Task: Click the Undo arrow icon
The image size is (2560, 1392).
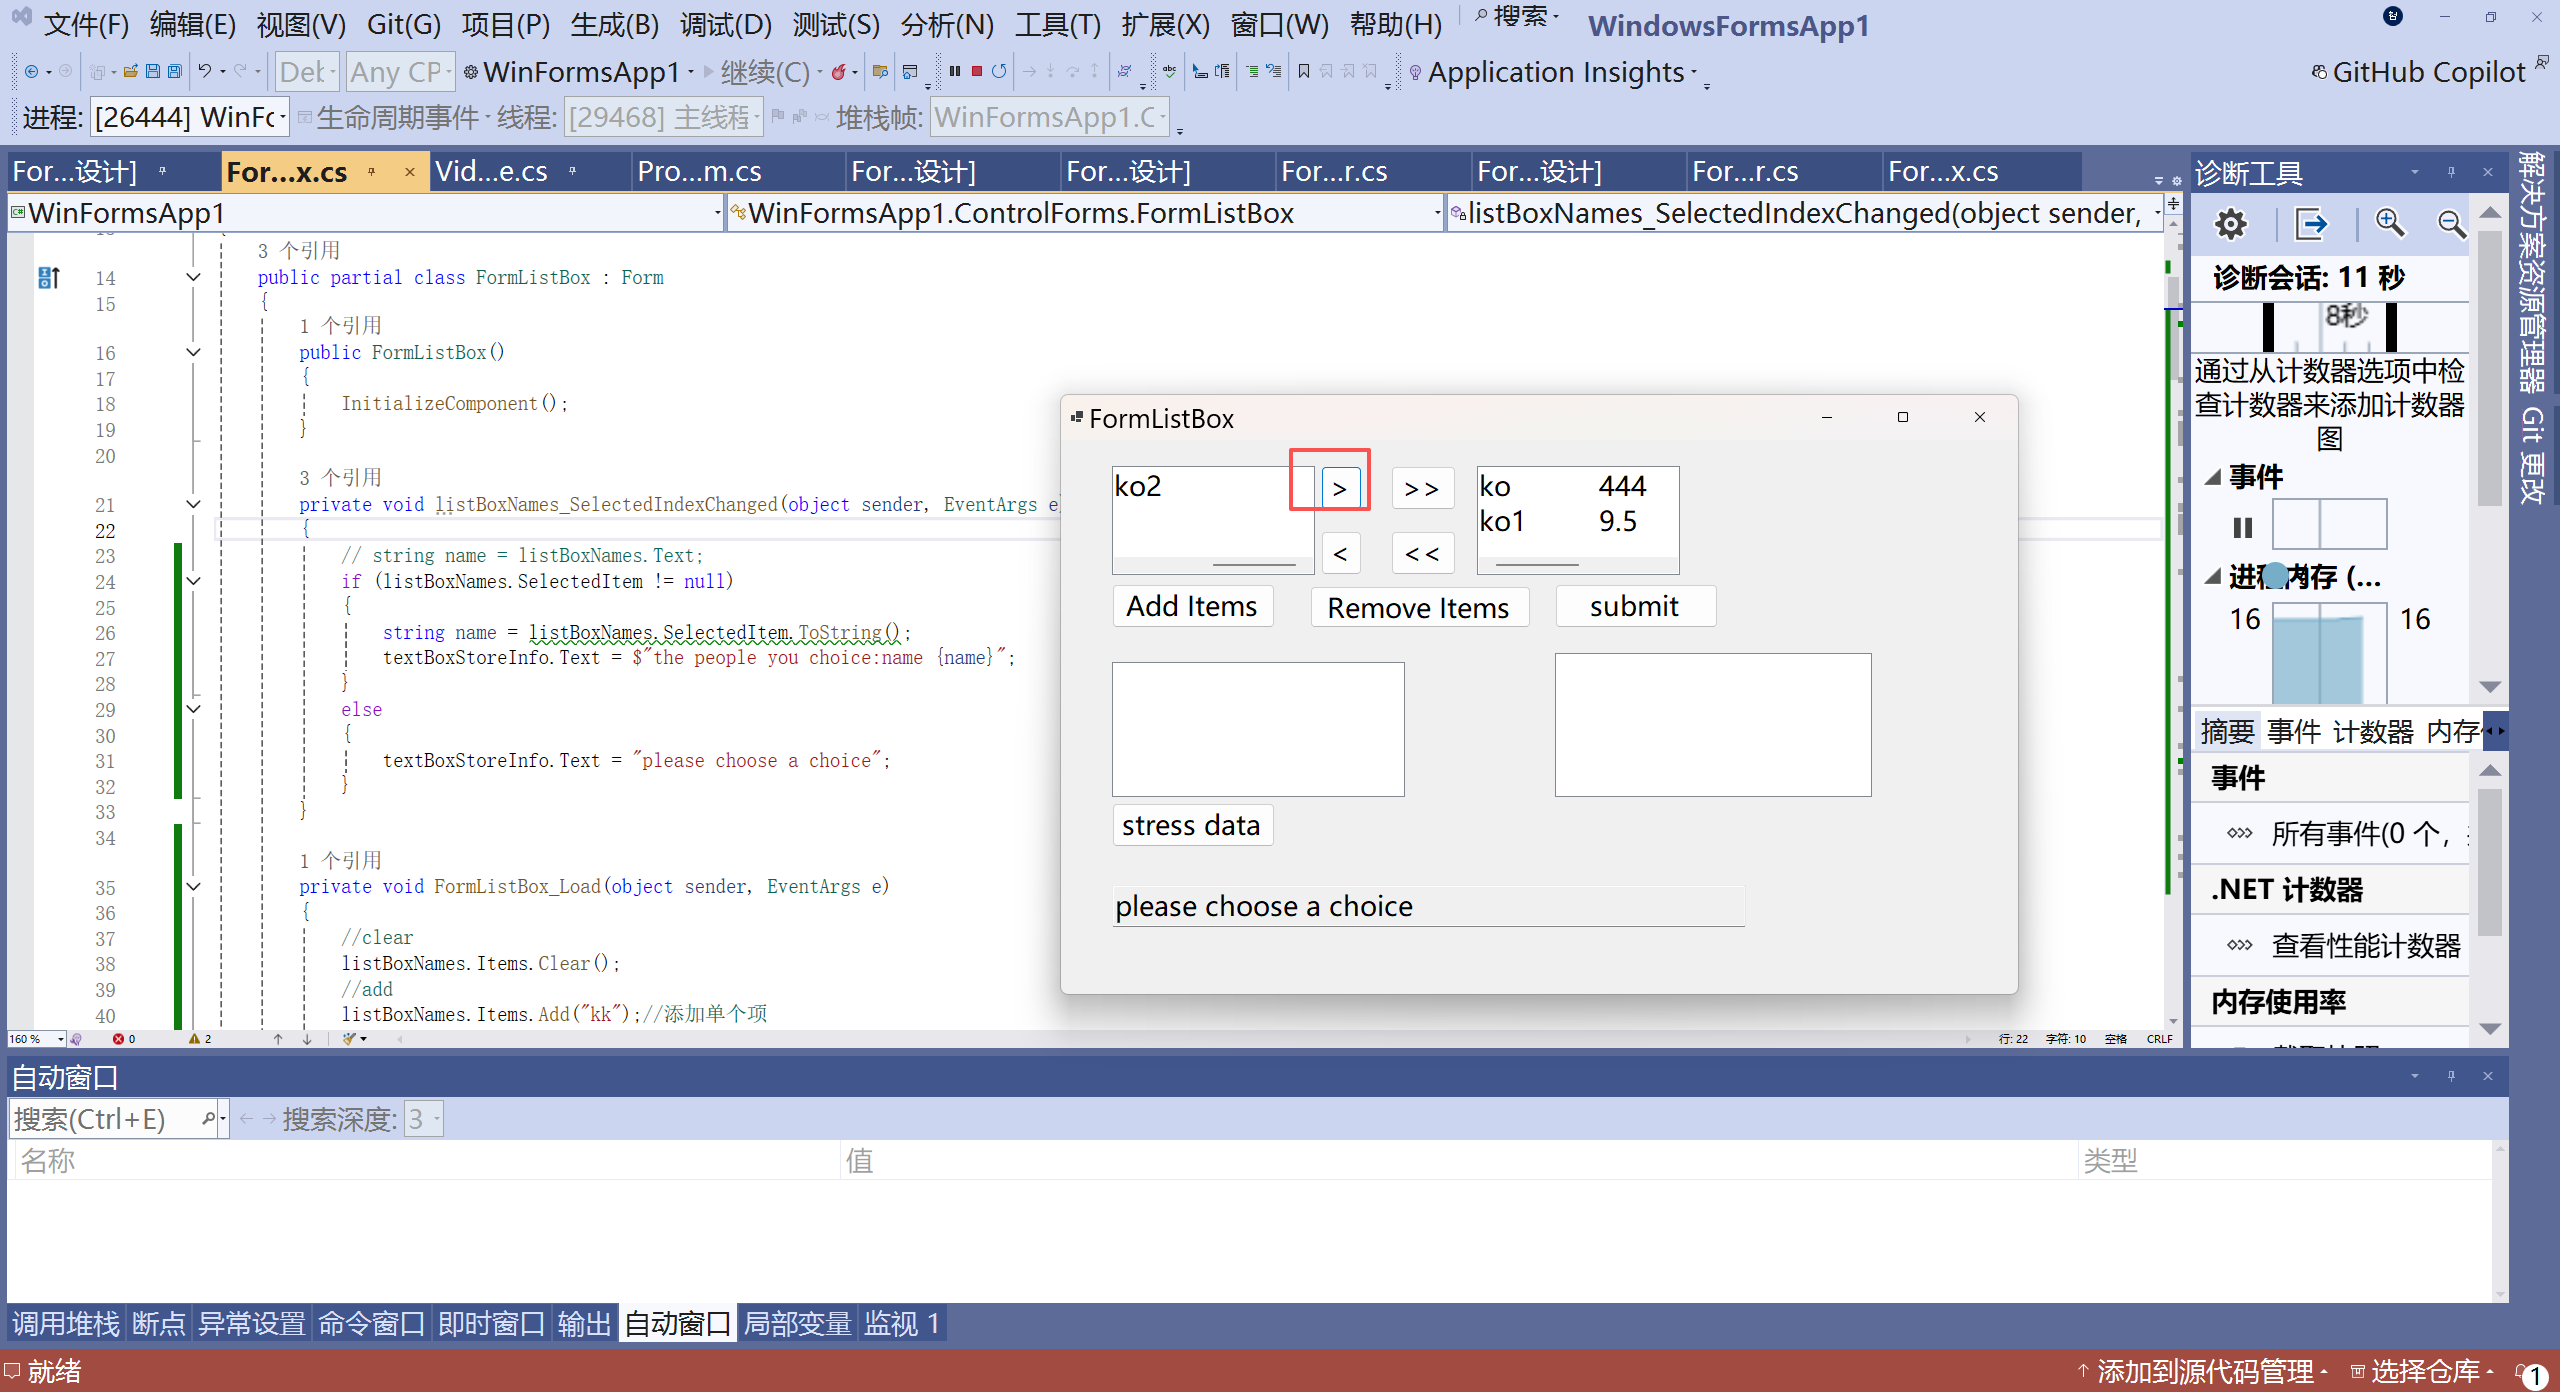Action: pyautogui.click(x=204, y=71)
